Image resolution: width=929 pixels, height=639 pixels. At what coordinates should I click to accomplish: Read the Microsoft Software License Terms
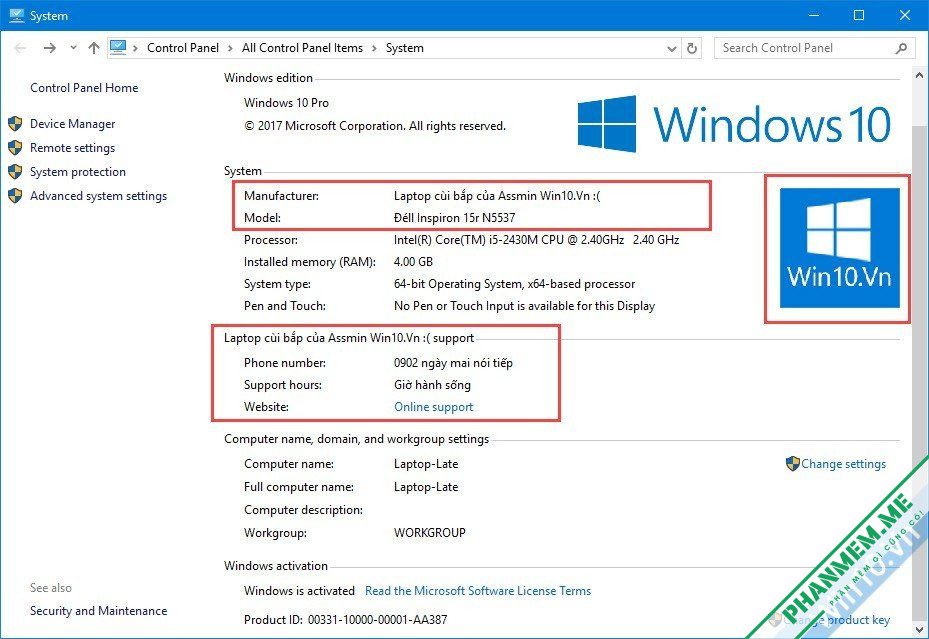click(x=478, y=590)
